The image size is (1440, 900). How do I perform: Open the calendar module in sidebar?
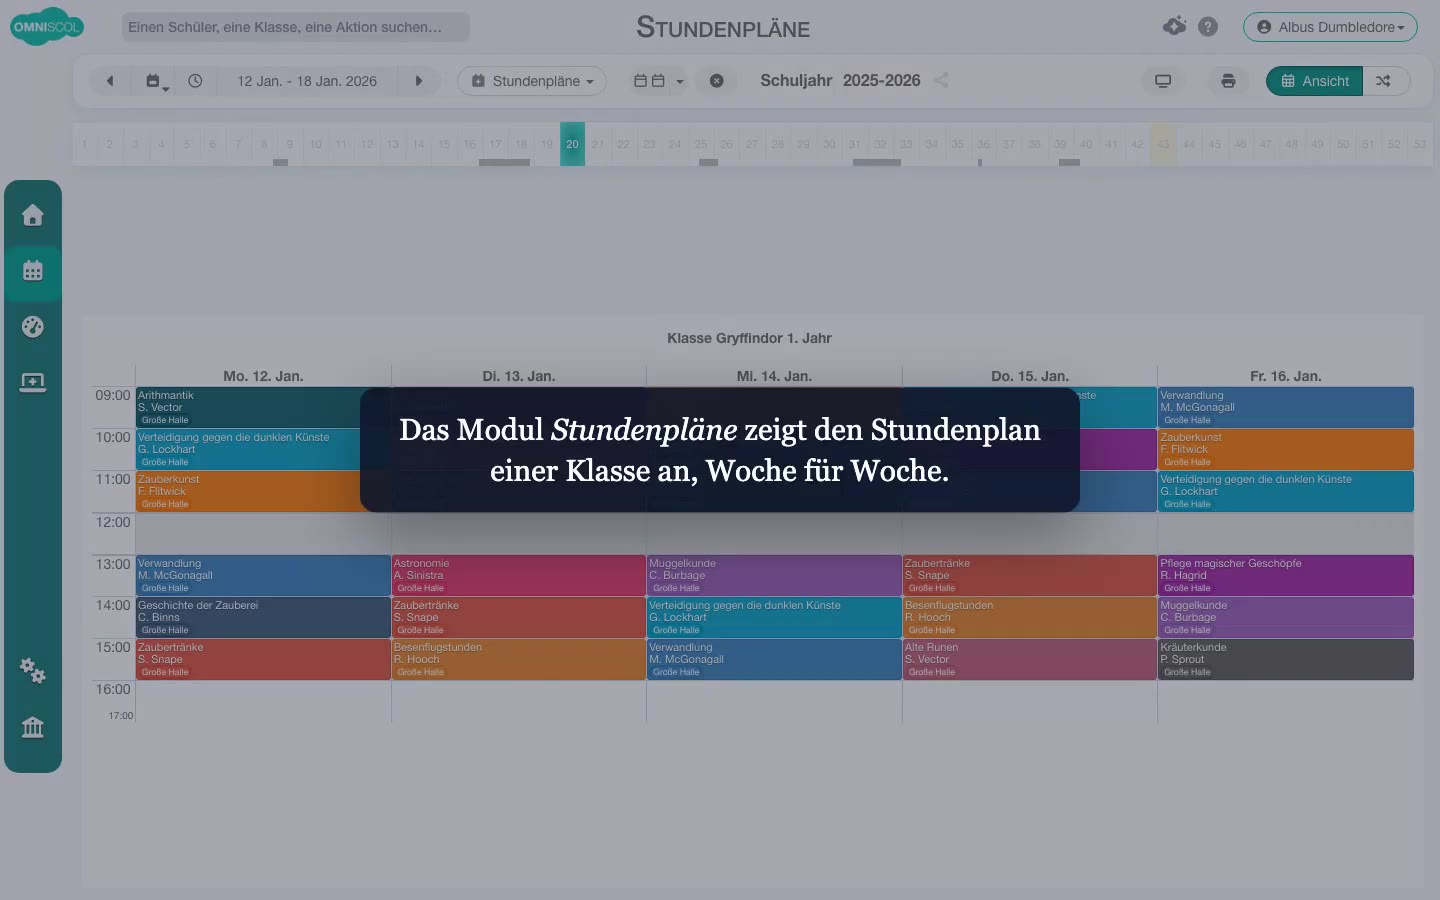[x=33, y=270]
